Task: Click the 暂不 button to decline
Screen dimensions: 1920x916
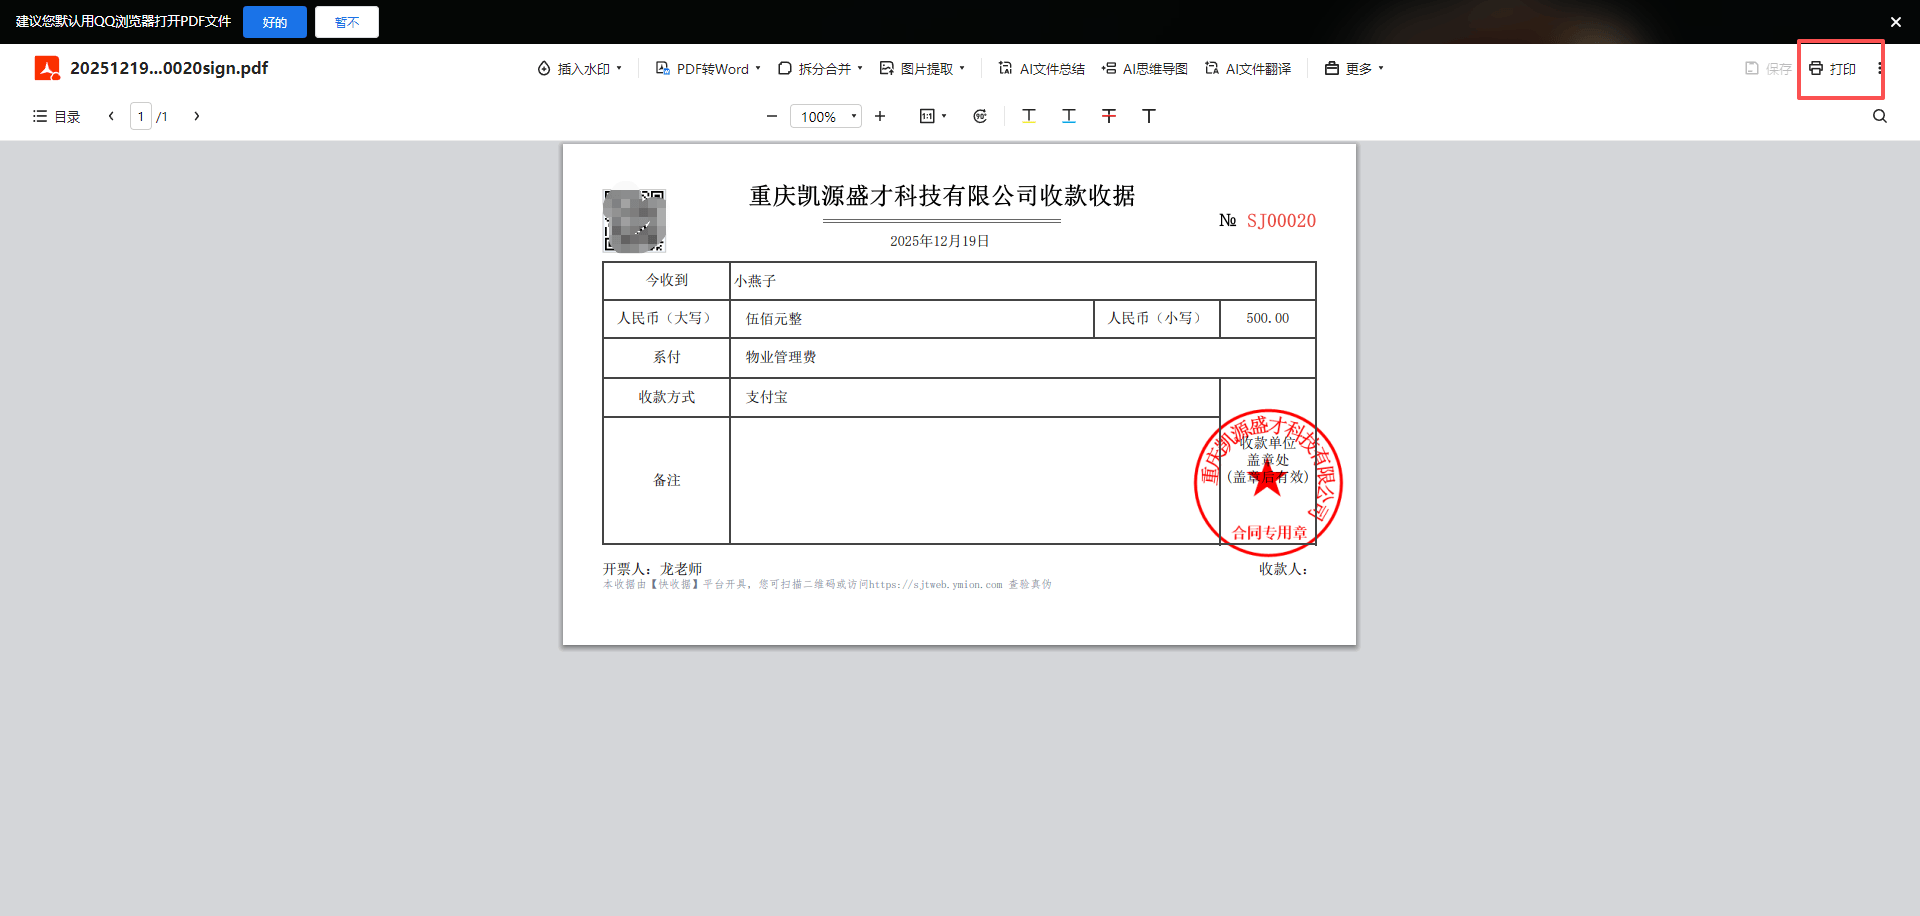Action: pos(346,22)
